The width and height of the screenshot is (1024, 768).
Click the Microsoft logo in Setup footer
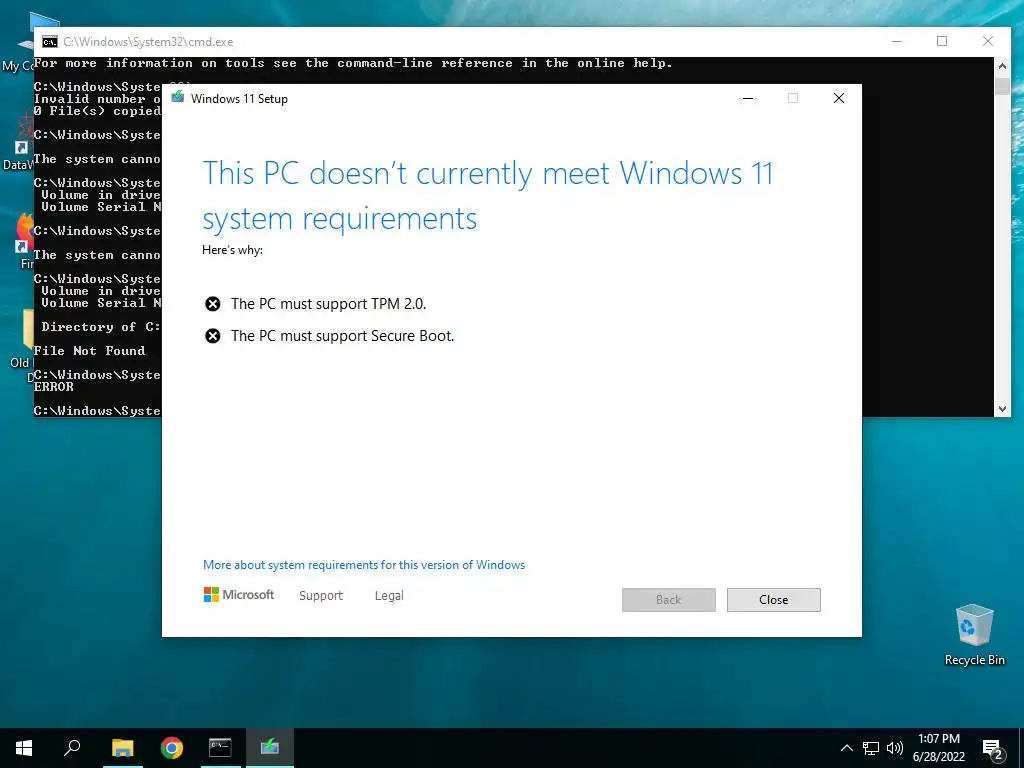pyautogui.click(x=239, y=595)
